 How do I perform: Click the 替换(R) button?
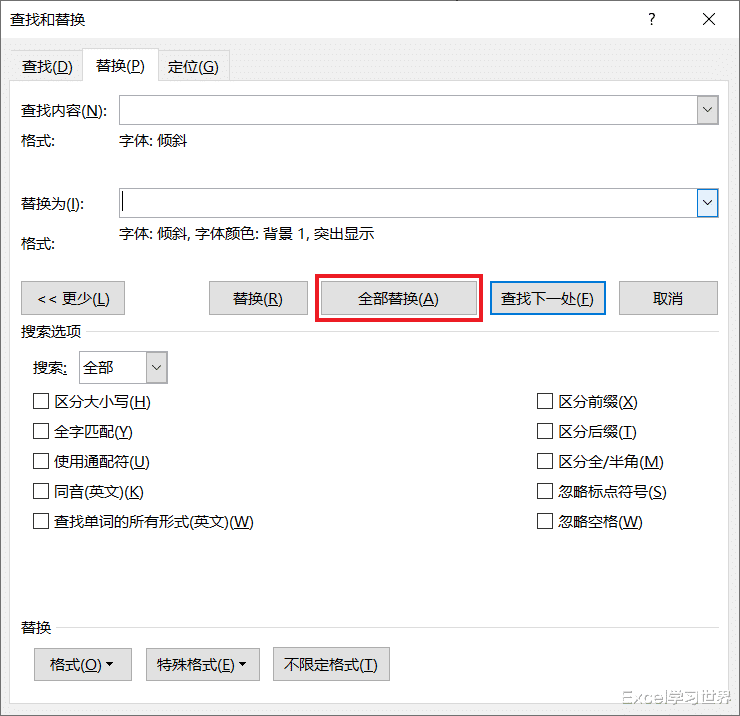pyautogui.click(x=258, y=298)
